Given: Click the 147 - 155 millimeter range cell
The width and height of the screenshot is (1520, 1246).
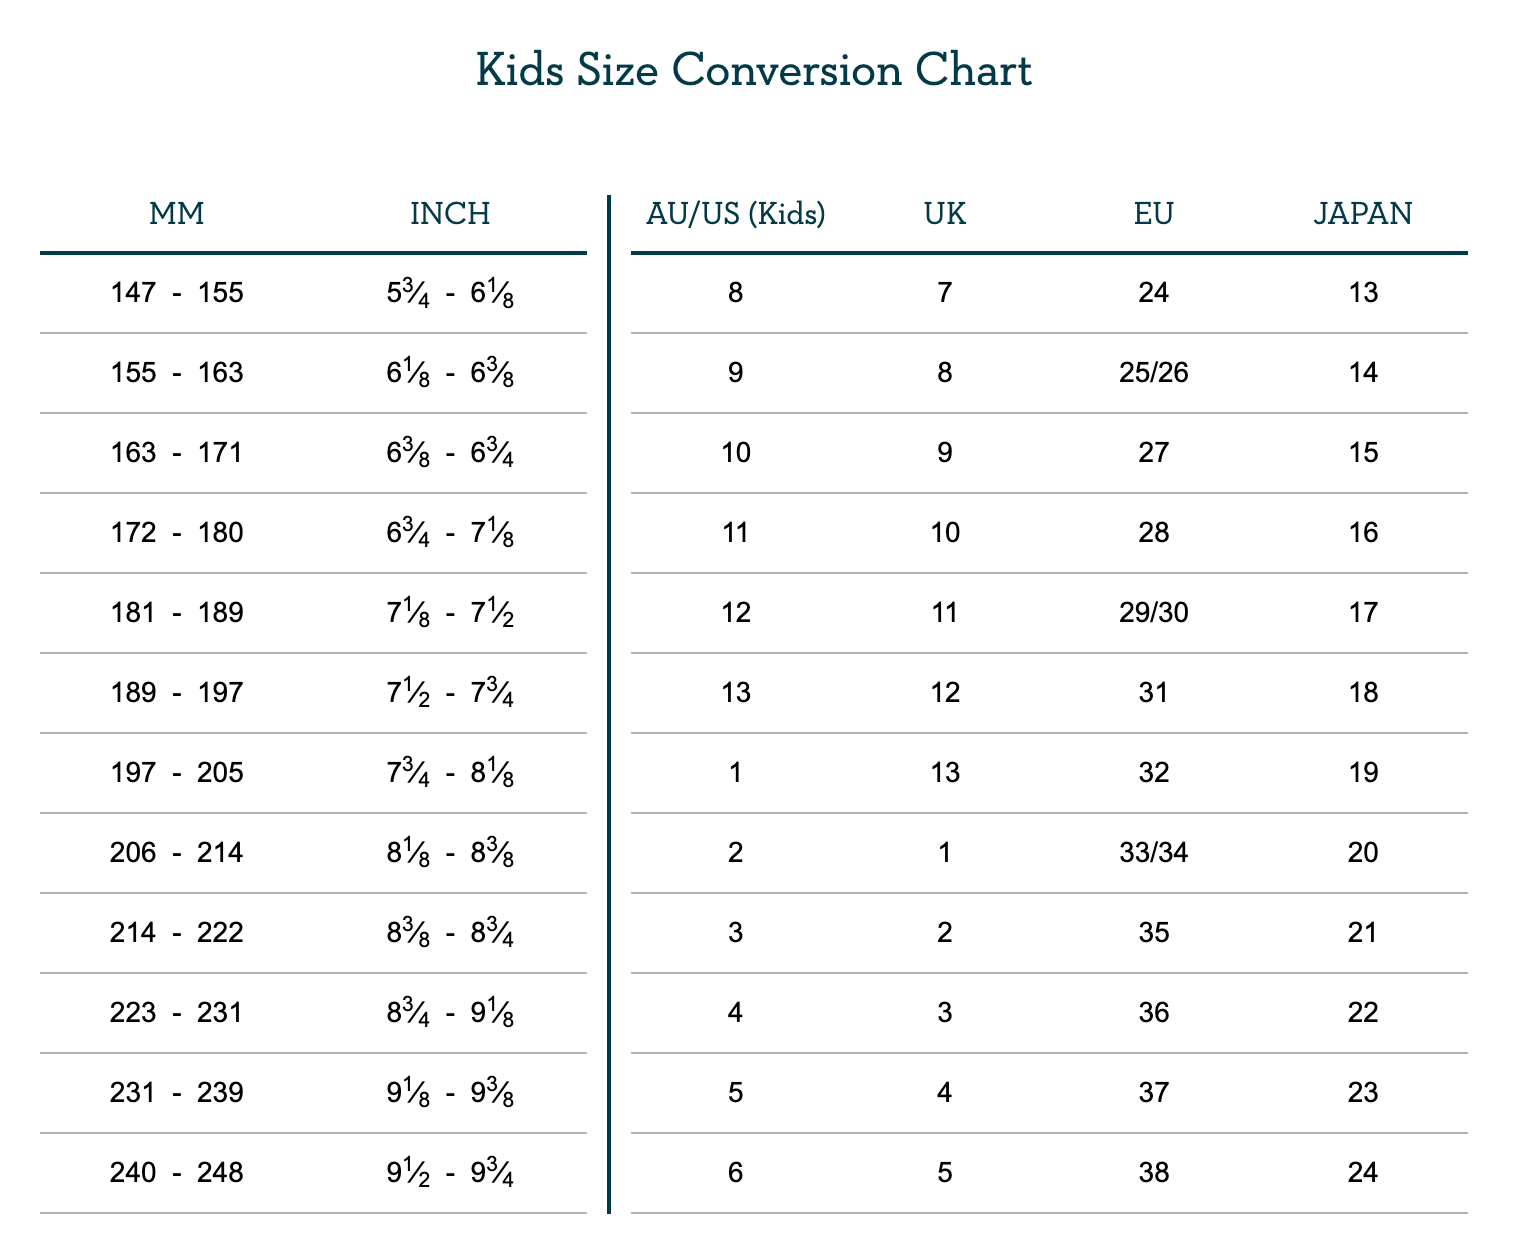Looking at the screenshot, I should coord(177,293).
